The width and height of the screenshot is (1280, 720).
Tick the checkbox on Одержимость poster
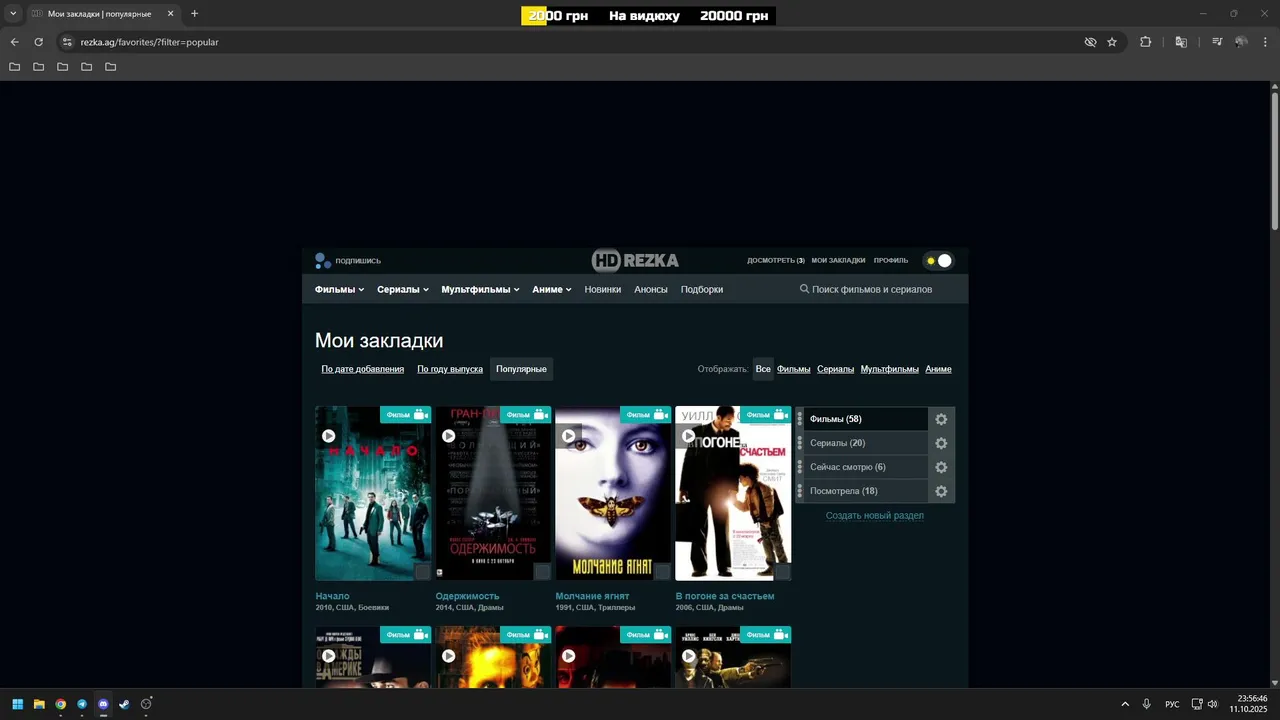pyautogui.click(x=543, y=571)
